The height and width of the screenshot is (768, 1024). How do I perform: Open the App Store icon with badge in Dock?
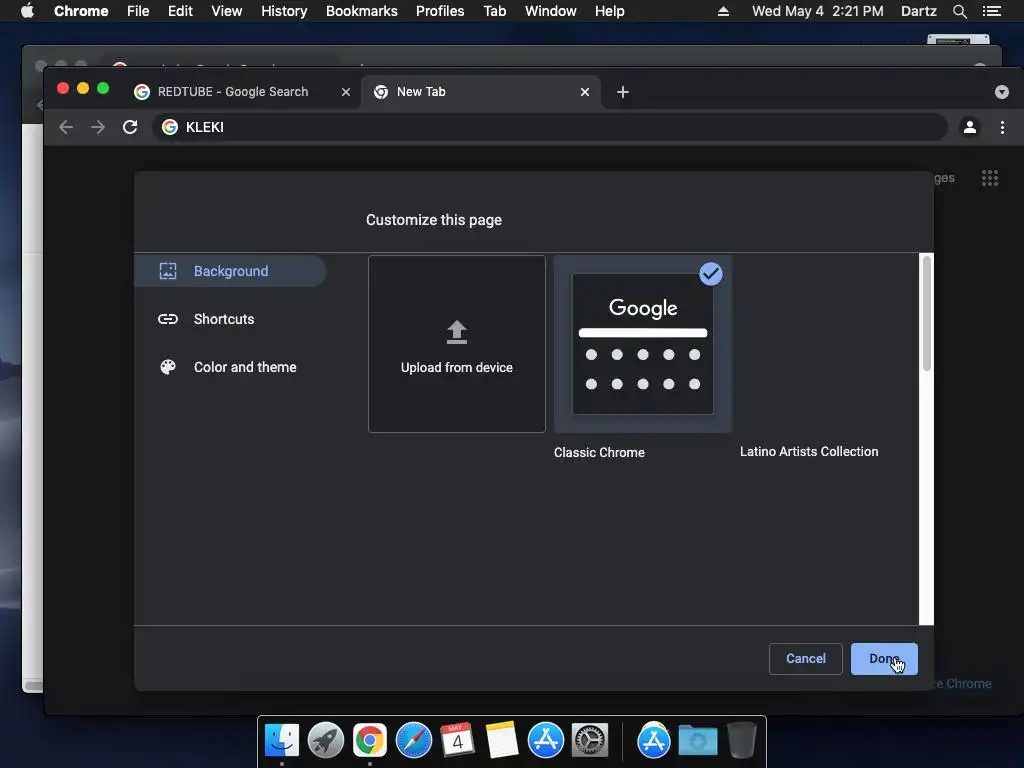[654, 741]
